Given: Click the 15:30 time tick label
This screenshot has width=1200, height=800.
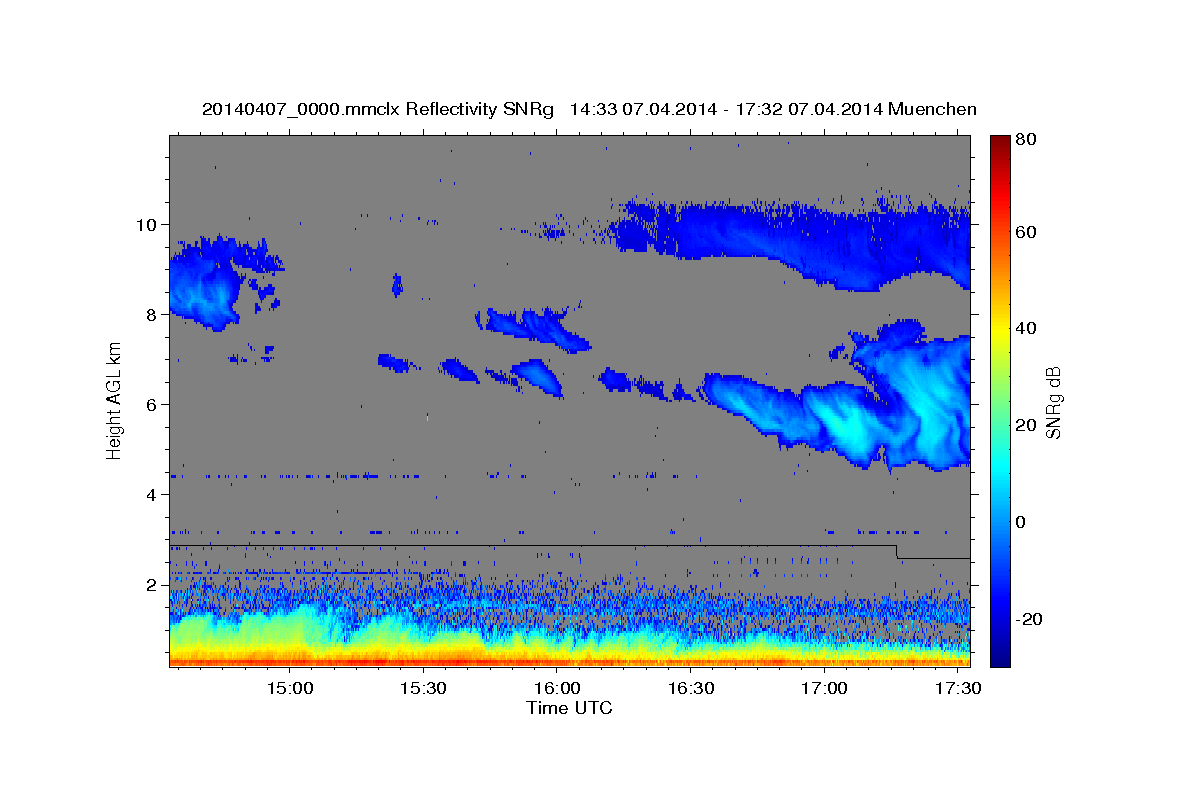Looking at the screenshot, I should coord(423,688).
